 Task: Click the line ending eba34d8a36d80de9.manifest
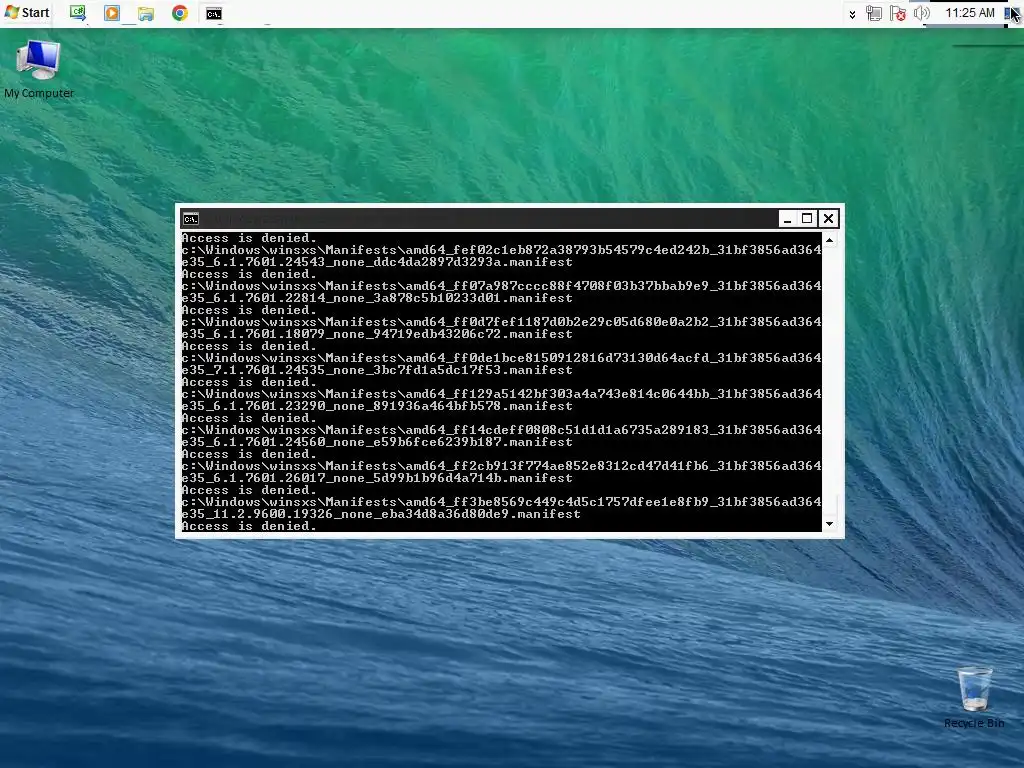381,514
